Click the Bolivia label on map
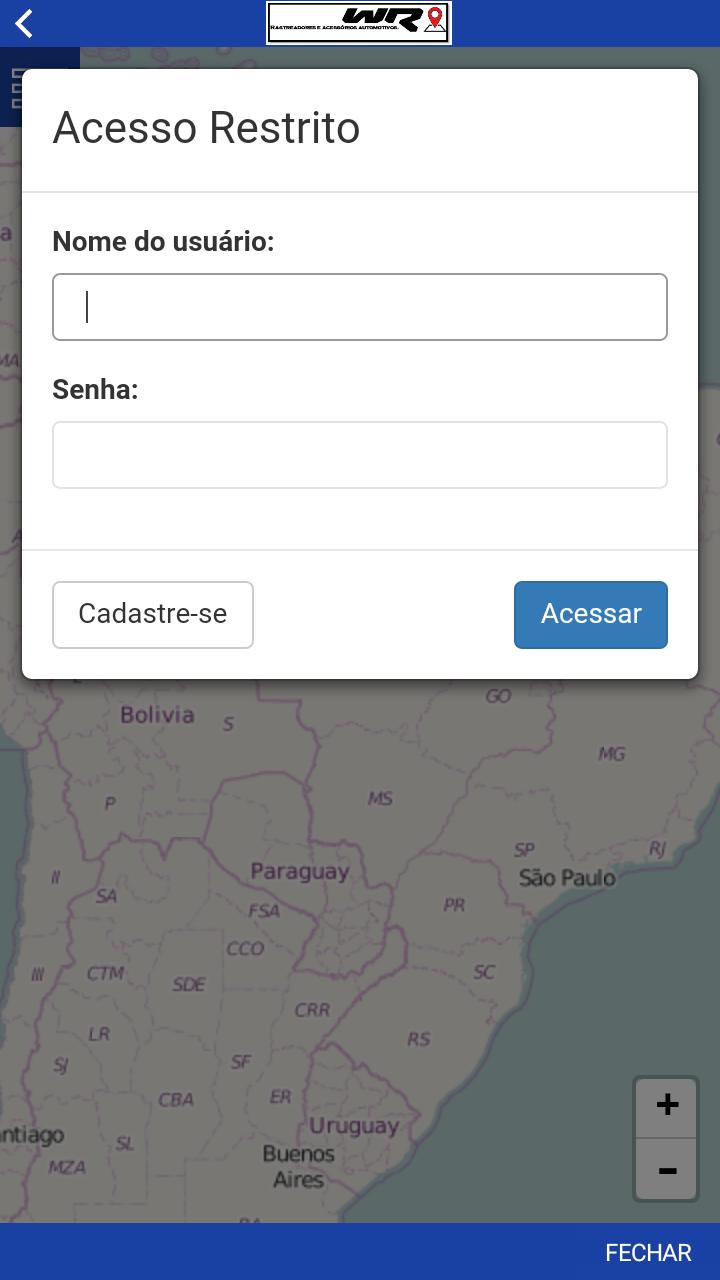720x1280 pixels. (157, 715)
